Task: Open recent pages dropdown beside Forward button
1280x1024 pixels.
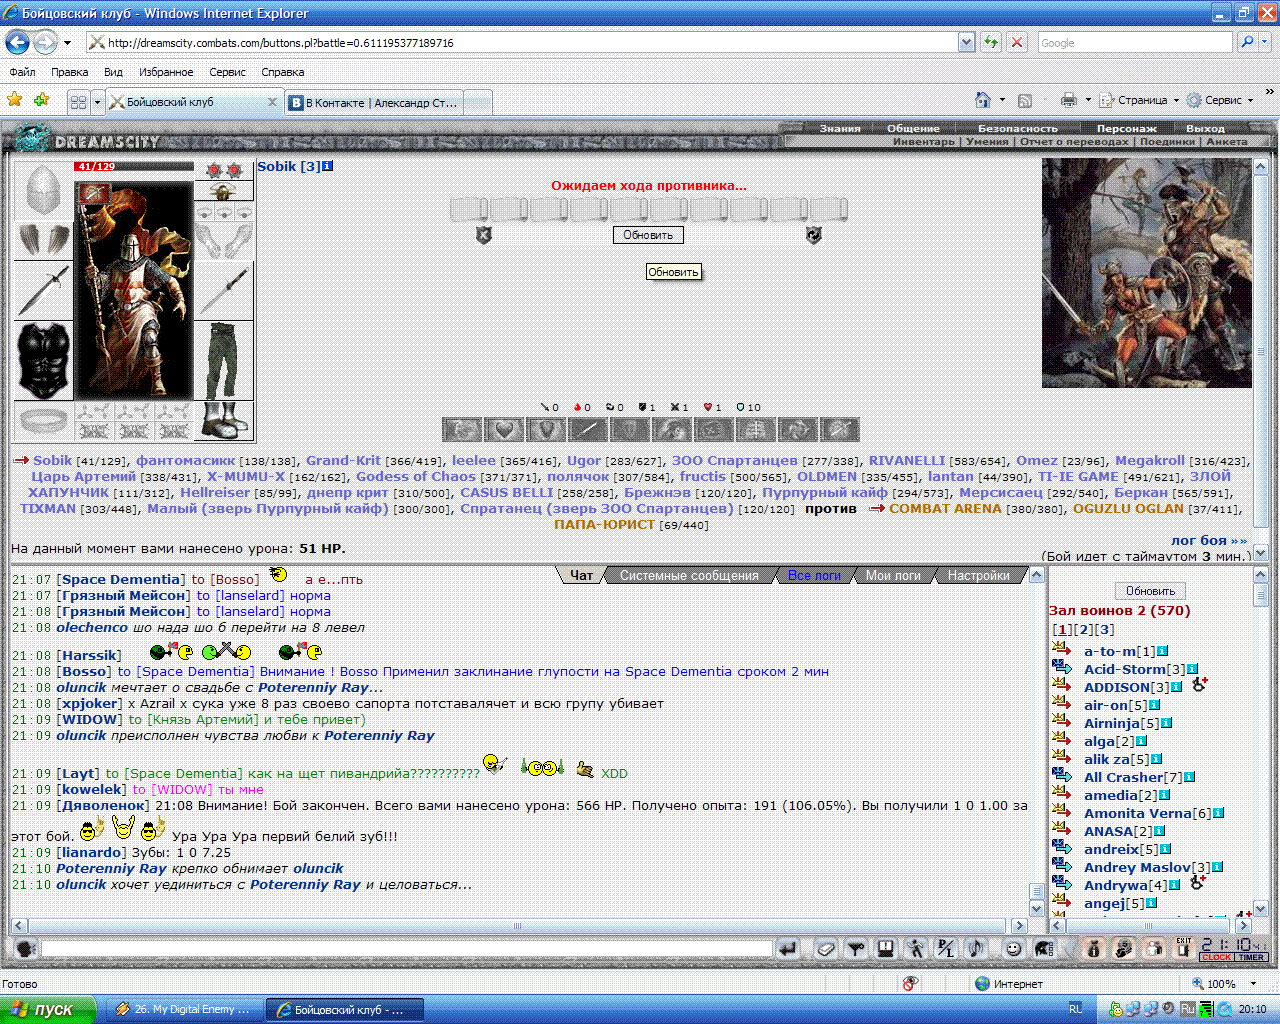Action: (x=67, y=43)
